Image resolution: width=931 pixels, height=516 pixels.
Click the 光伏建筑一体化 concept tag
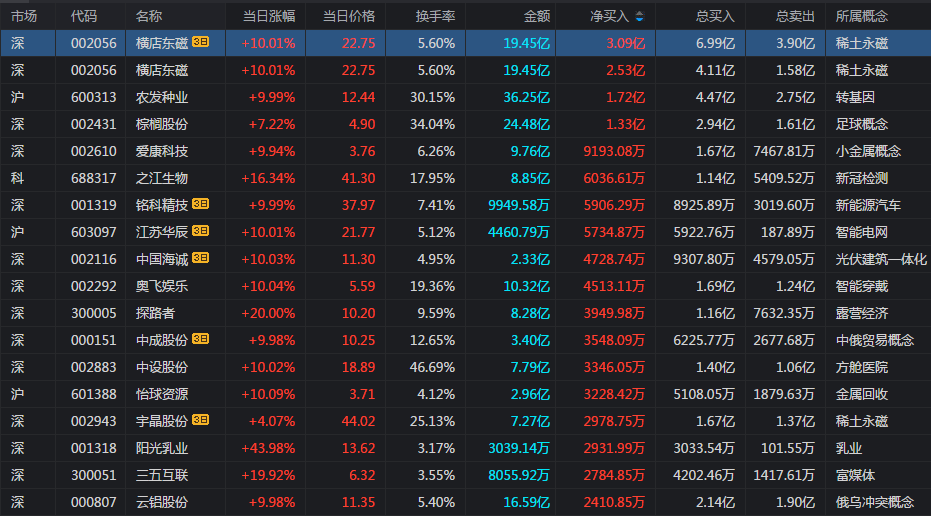[881, 259]
